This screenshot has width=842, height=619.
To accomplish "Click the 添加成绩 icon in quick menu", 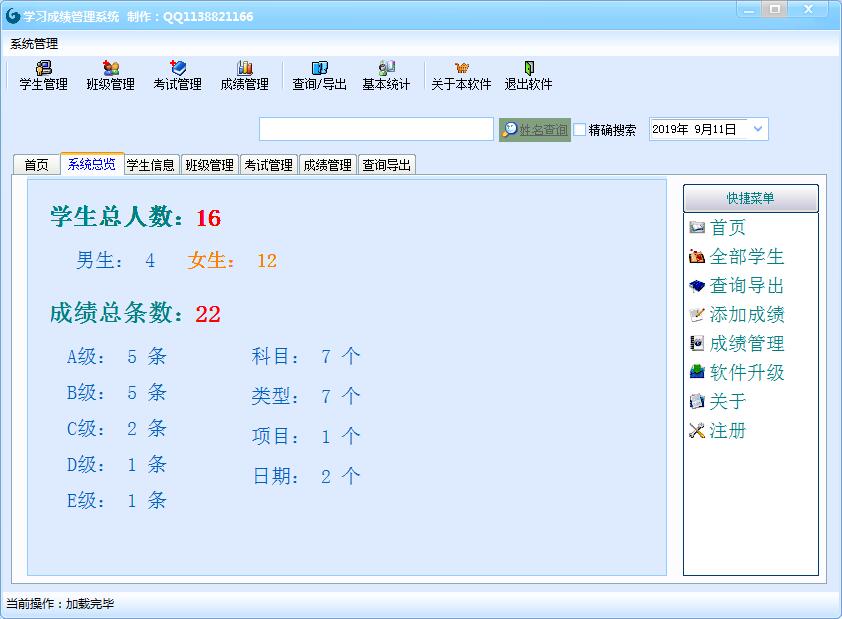I will point(697,315).
